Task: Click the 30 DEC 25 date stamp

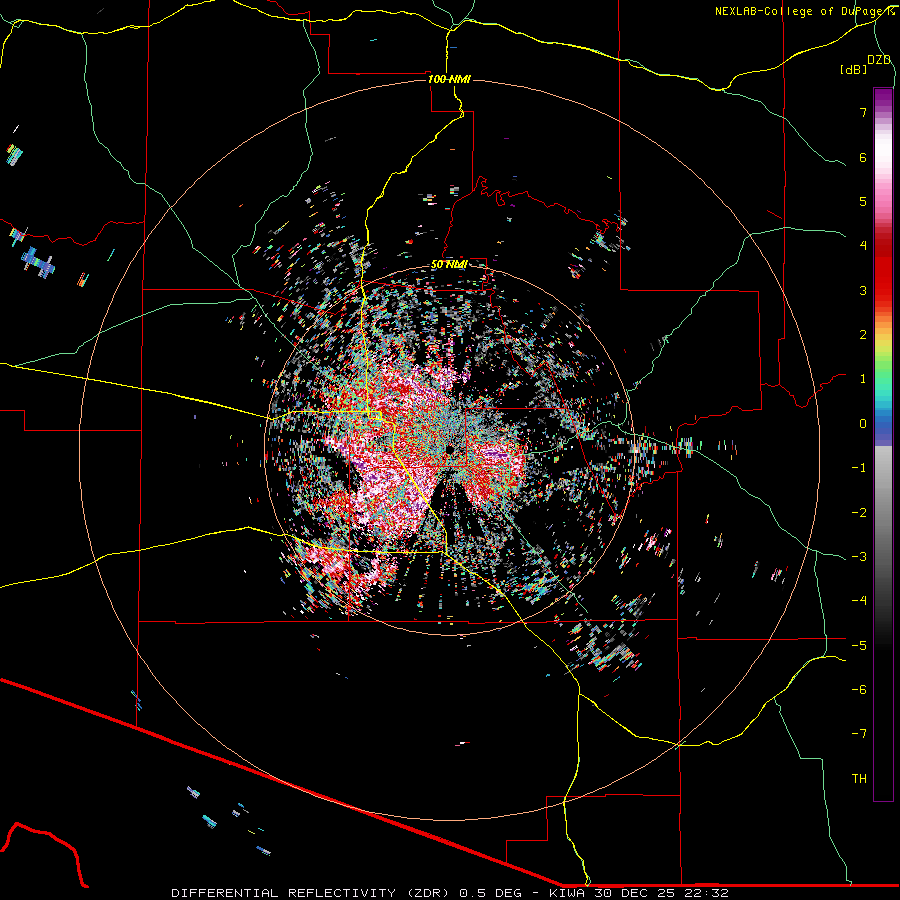Action: click(x=635, y=893)
